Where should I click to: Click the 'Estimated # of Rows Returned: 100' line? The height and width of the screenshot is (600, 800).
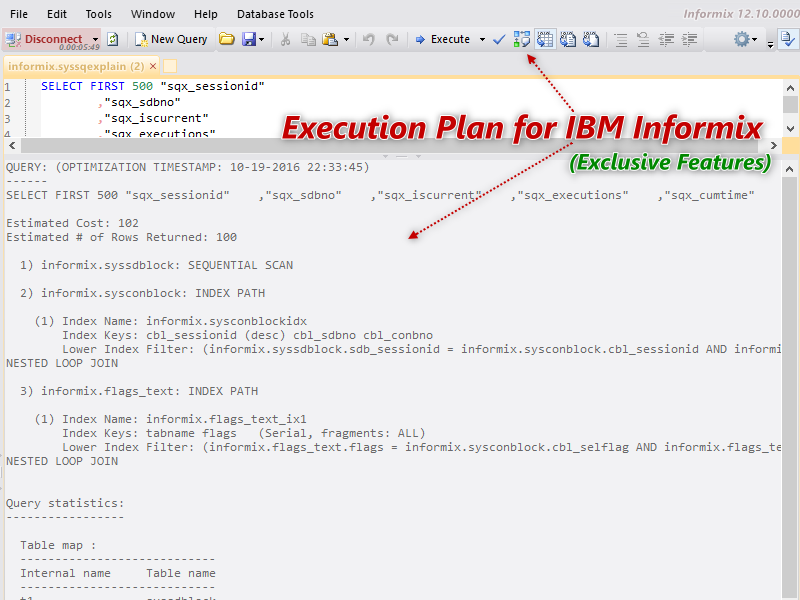pos(121,237)
